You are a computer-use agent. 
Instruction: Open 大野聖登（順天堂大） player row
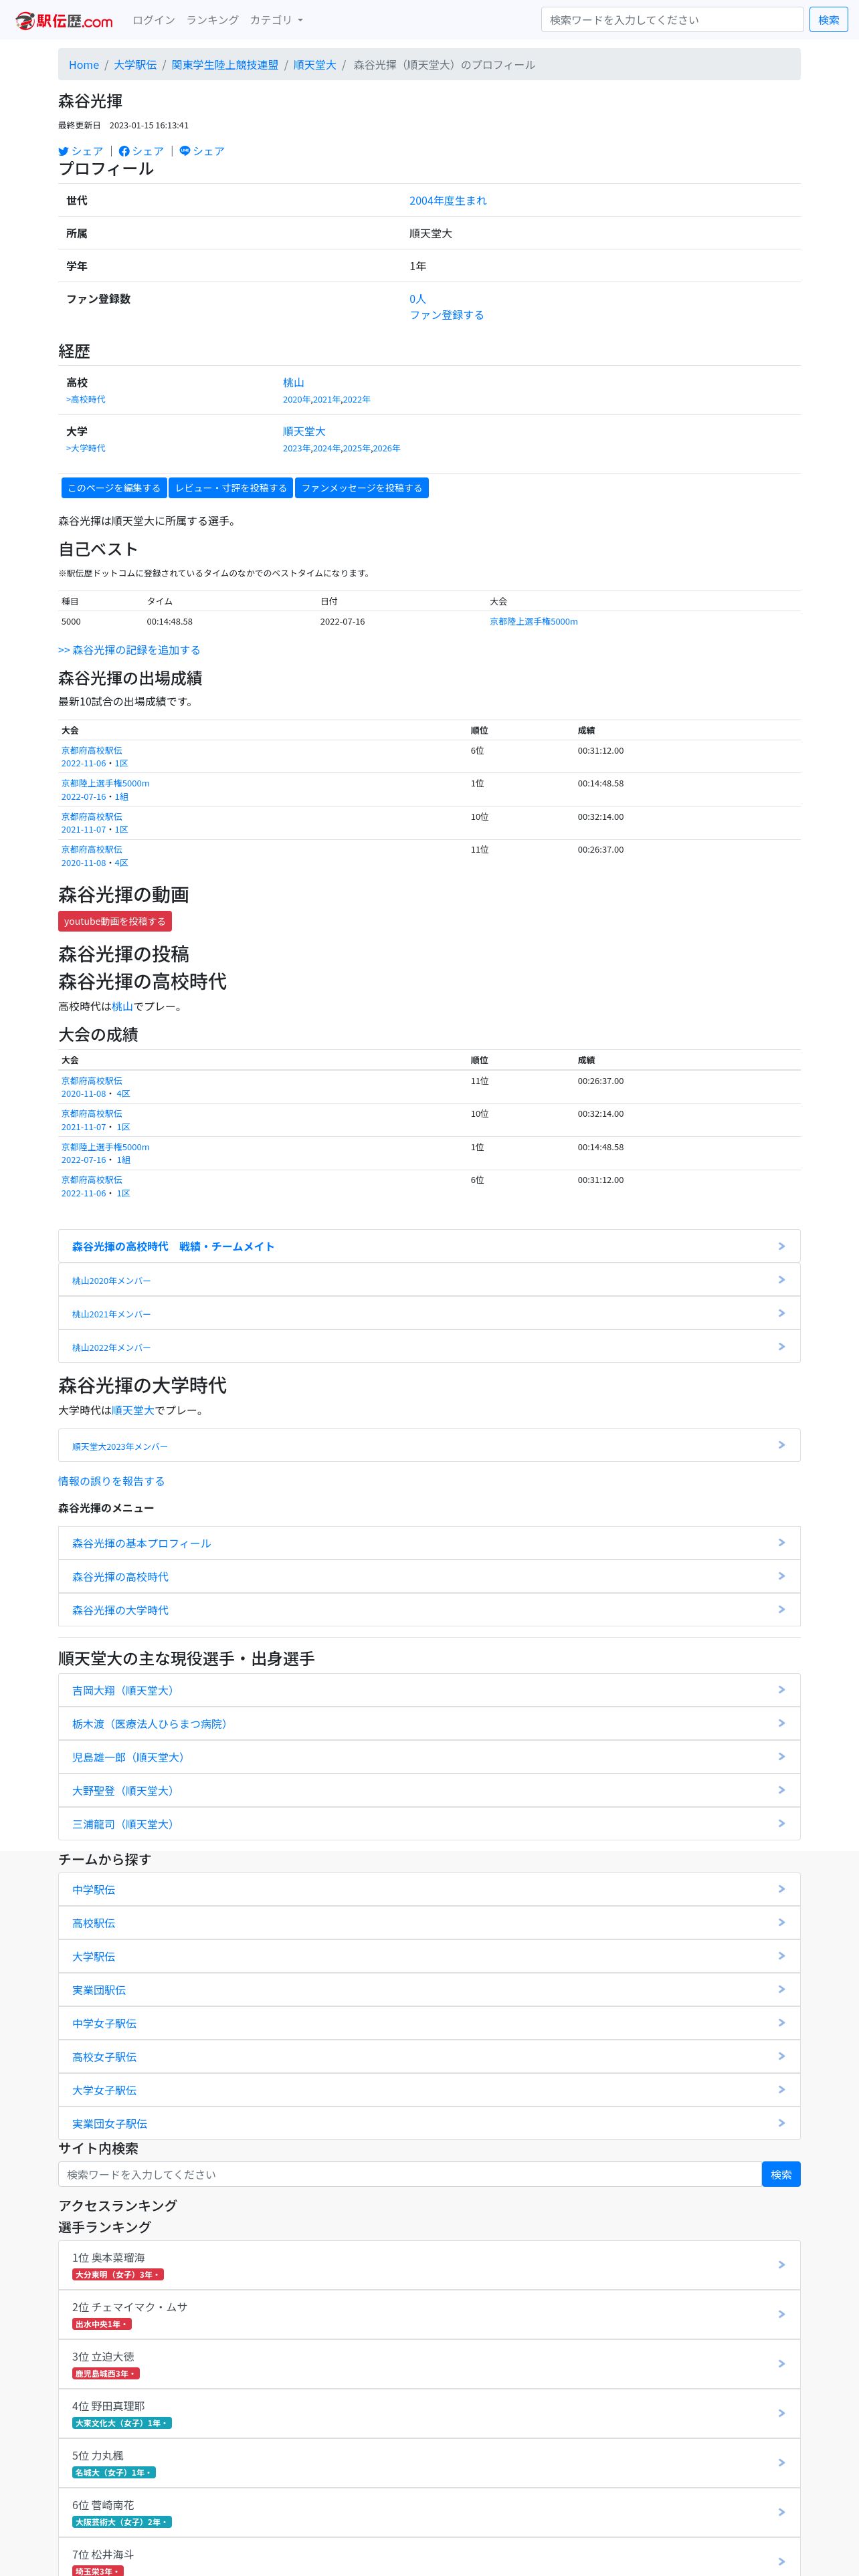(x=429, y=1791)
